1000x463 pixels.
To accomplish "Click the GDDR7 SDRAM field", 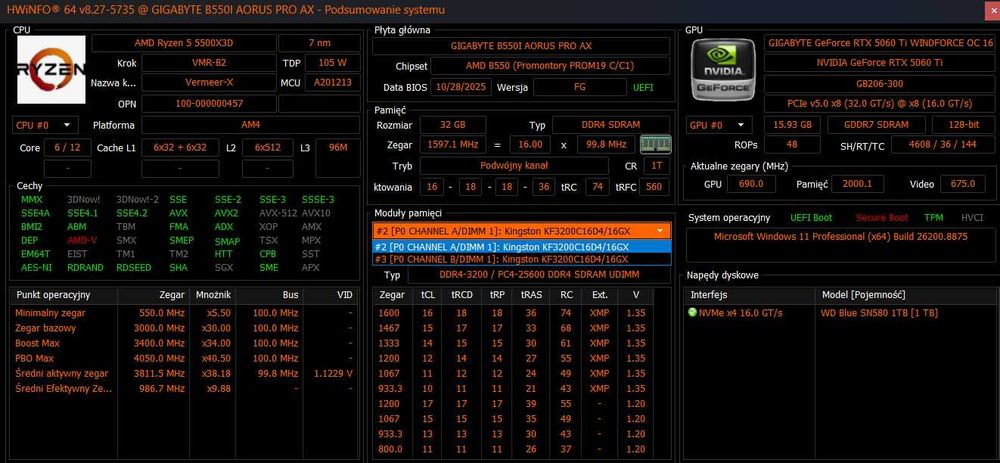I will pos(878,125).
